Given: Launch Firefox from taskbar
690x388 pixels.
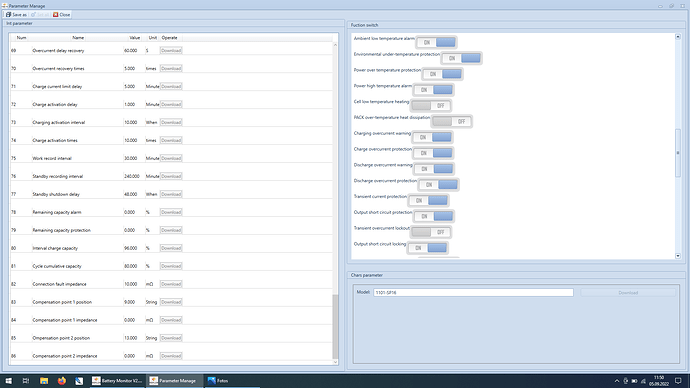Looking at the screenshot, I should [x=62, y=381].
